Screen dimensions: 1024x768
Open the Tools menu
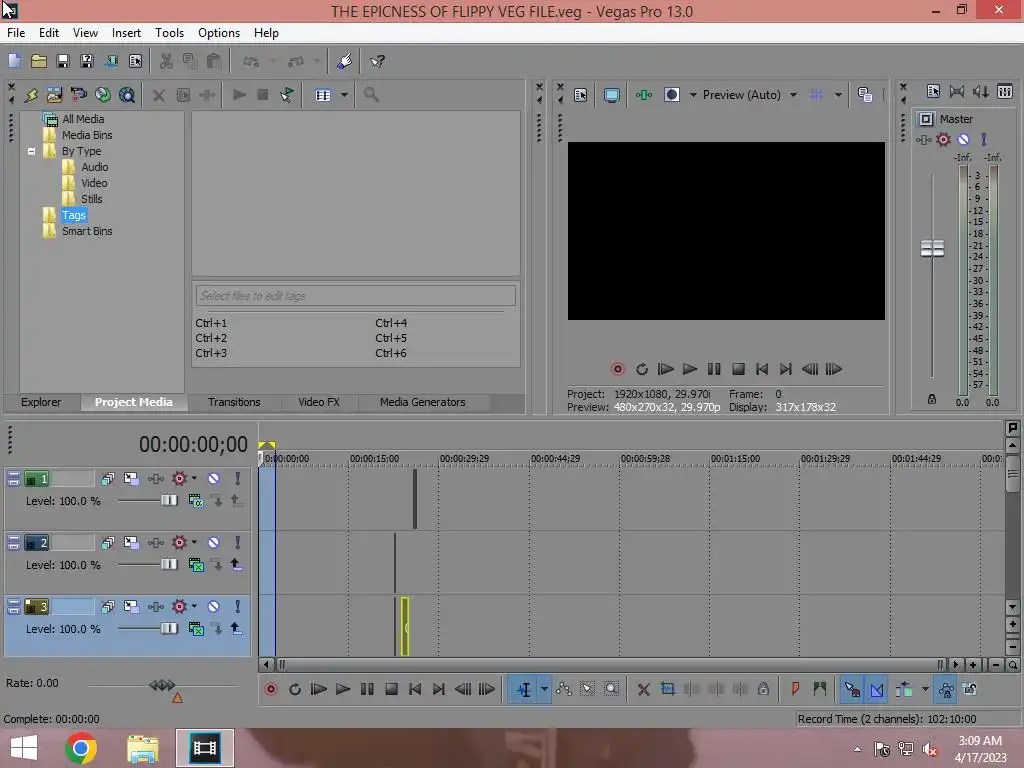click(x=169, y=33)
